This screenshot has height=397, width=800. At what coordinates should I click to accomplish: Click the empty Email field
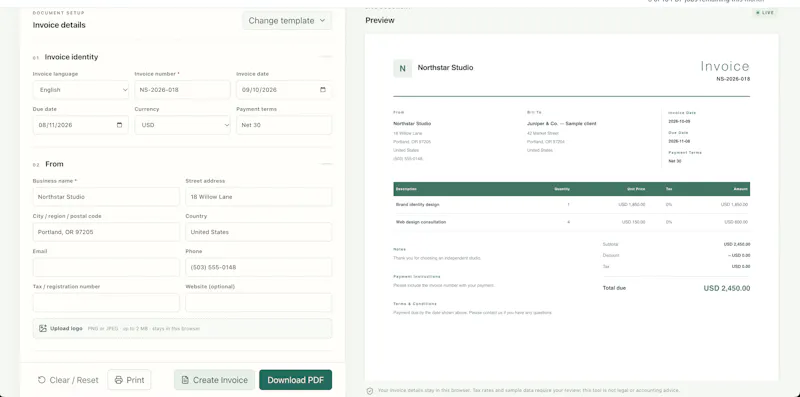coord(106,267)
